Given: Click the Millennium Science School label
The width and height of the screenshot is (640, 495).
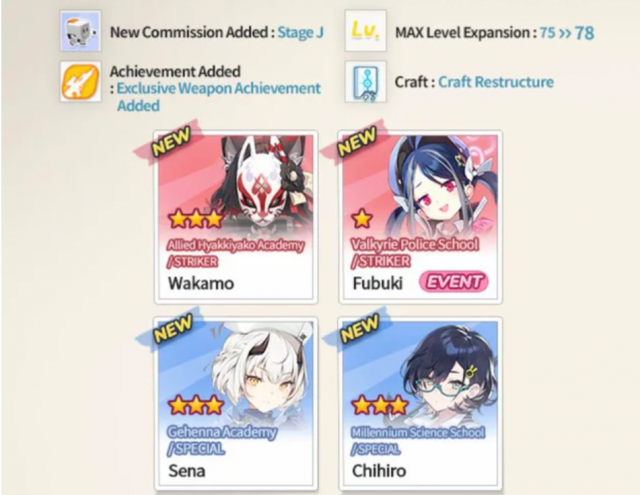Looking at the screenshot, I should (418, 432).
